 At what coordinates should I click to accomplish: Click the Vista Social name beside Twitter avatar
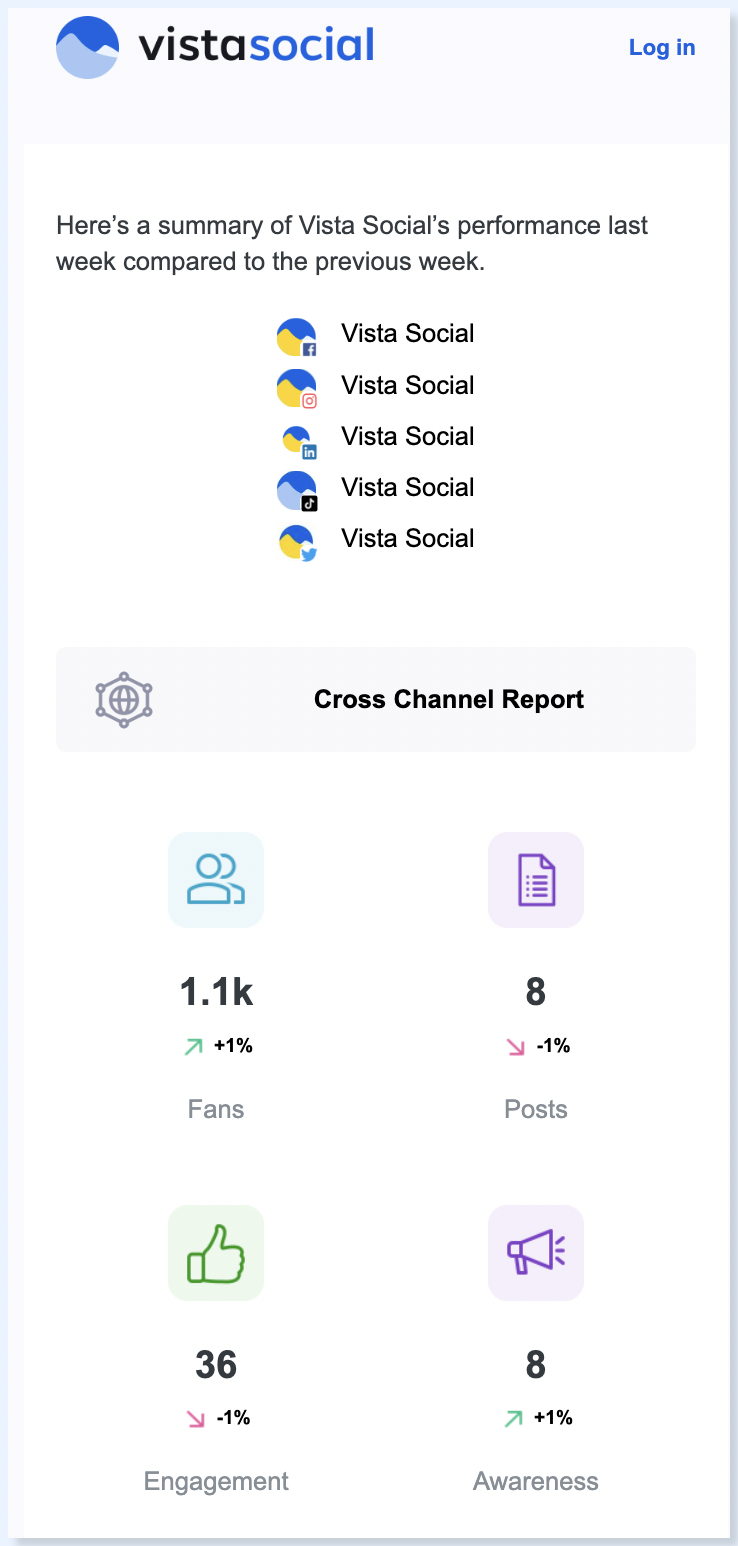click(408, 538)
